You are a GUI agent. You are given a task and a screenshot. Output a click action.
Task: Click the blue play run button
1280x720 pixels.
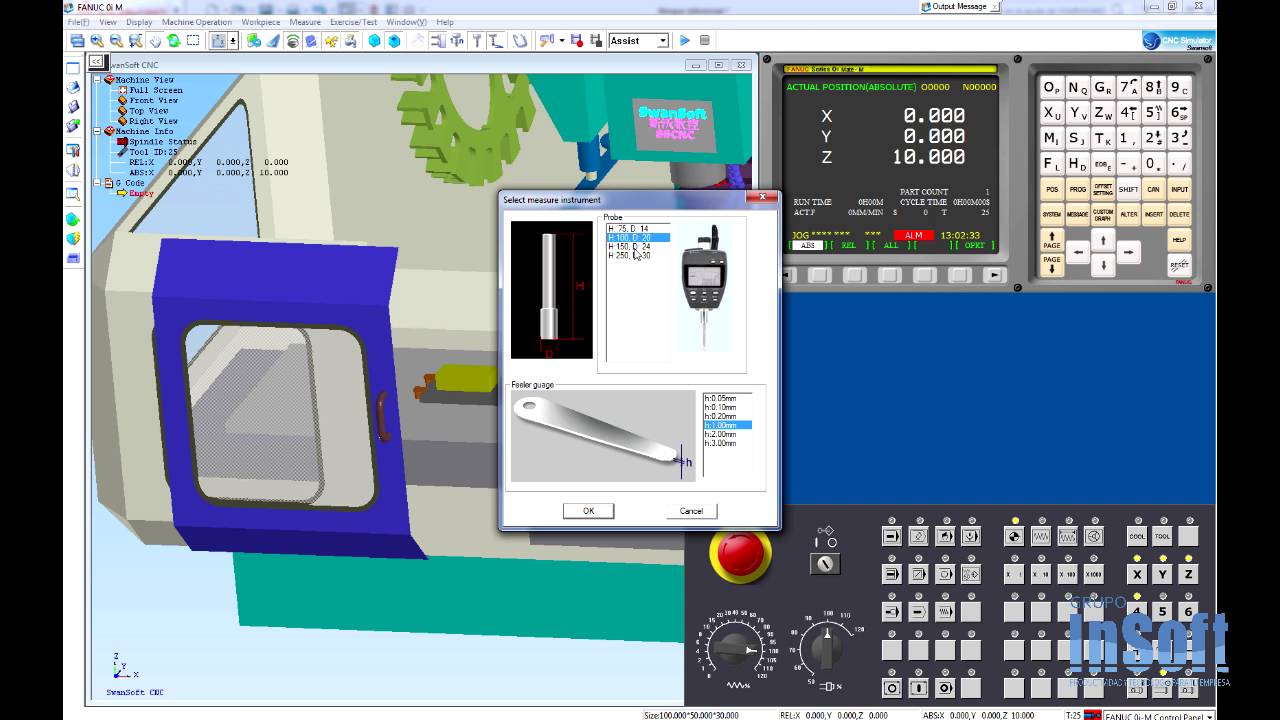(685, 41)
